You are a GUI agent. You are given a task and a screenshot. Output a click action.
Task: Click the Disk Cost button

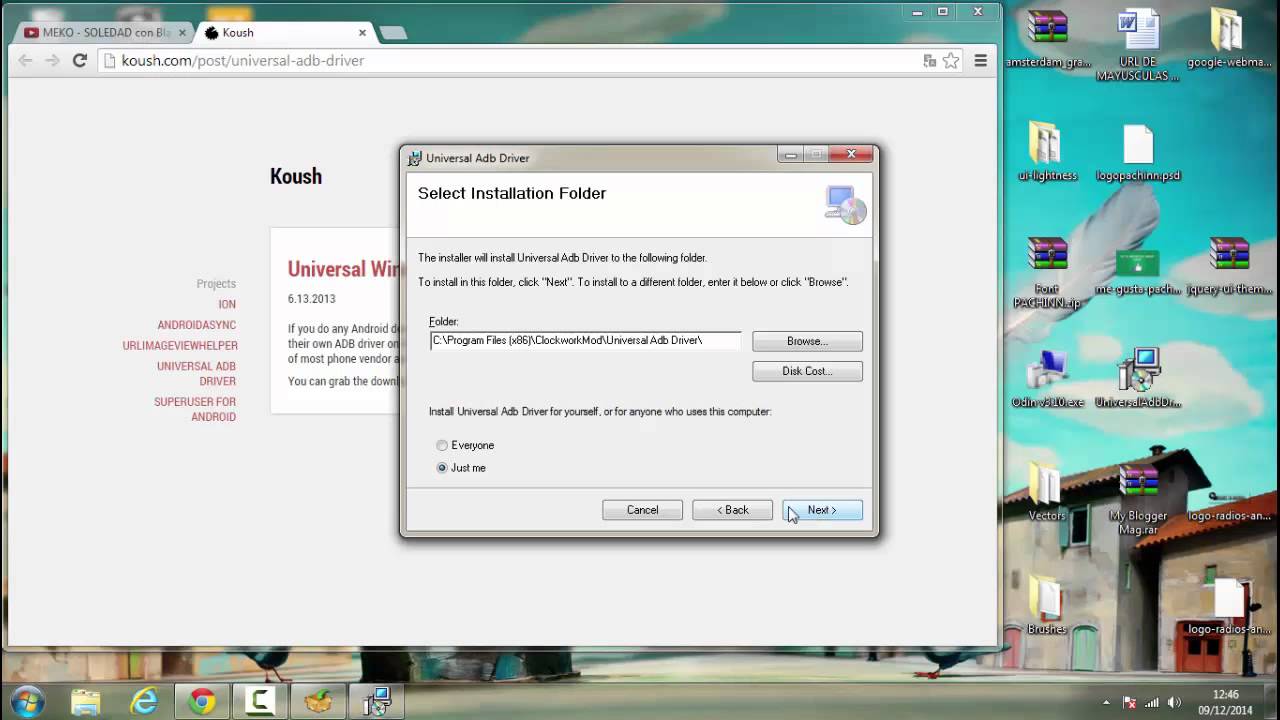[x=807, y=371]
